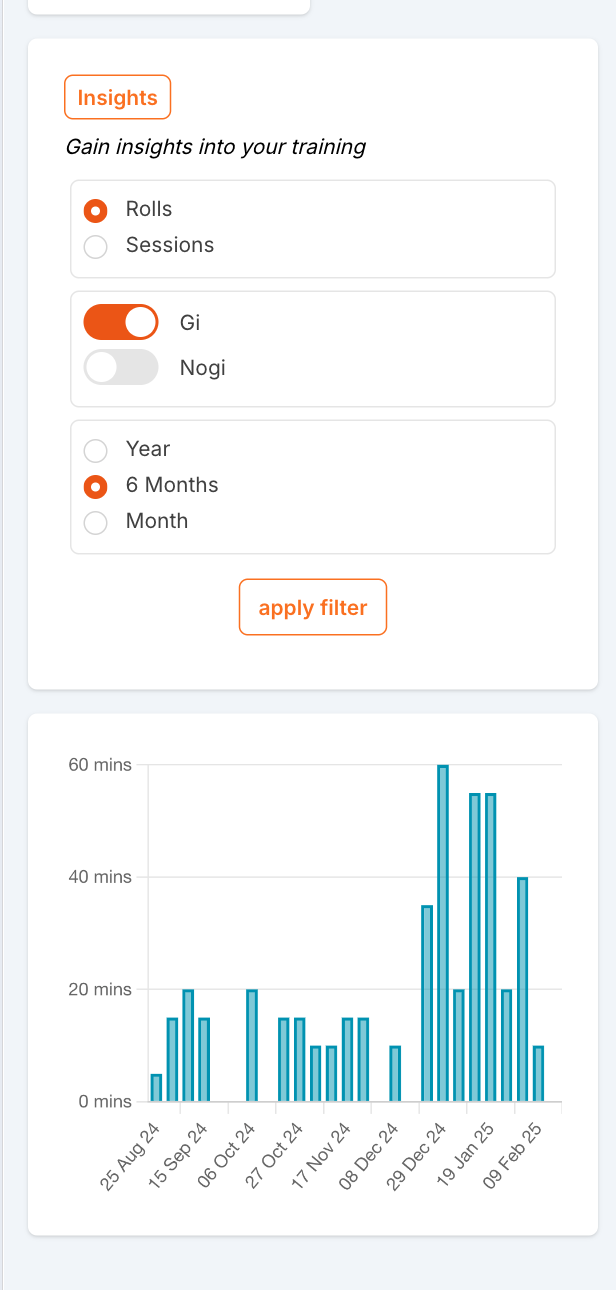Enable the Nogi toggle switch
The image size is (616, 1290).
[x=121, y=367]
